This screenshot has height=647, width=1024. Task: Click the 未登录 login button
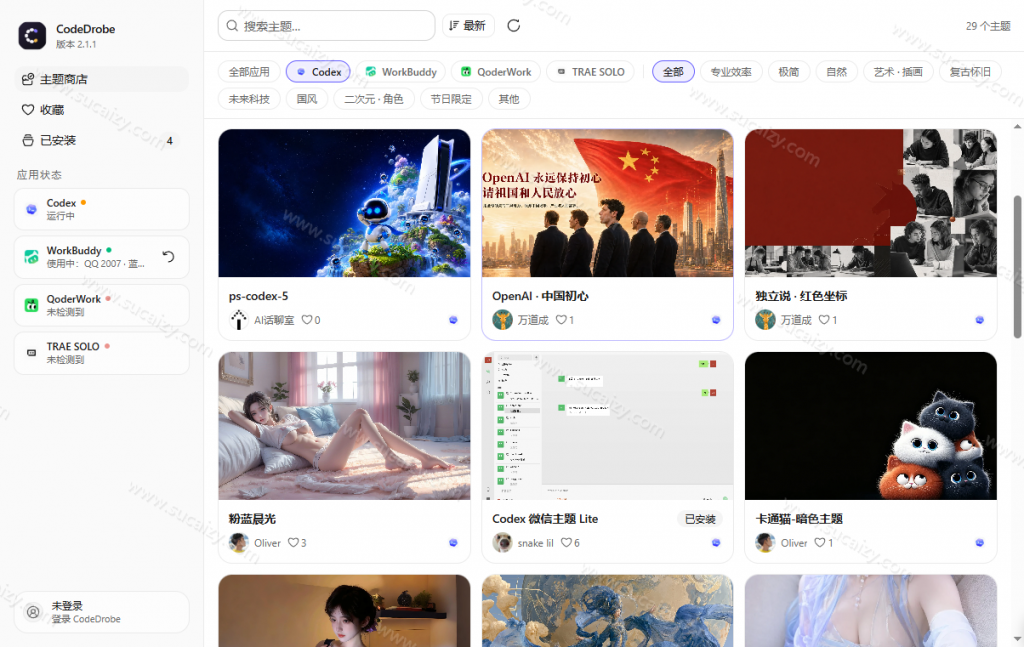point(102,612)
